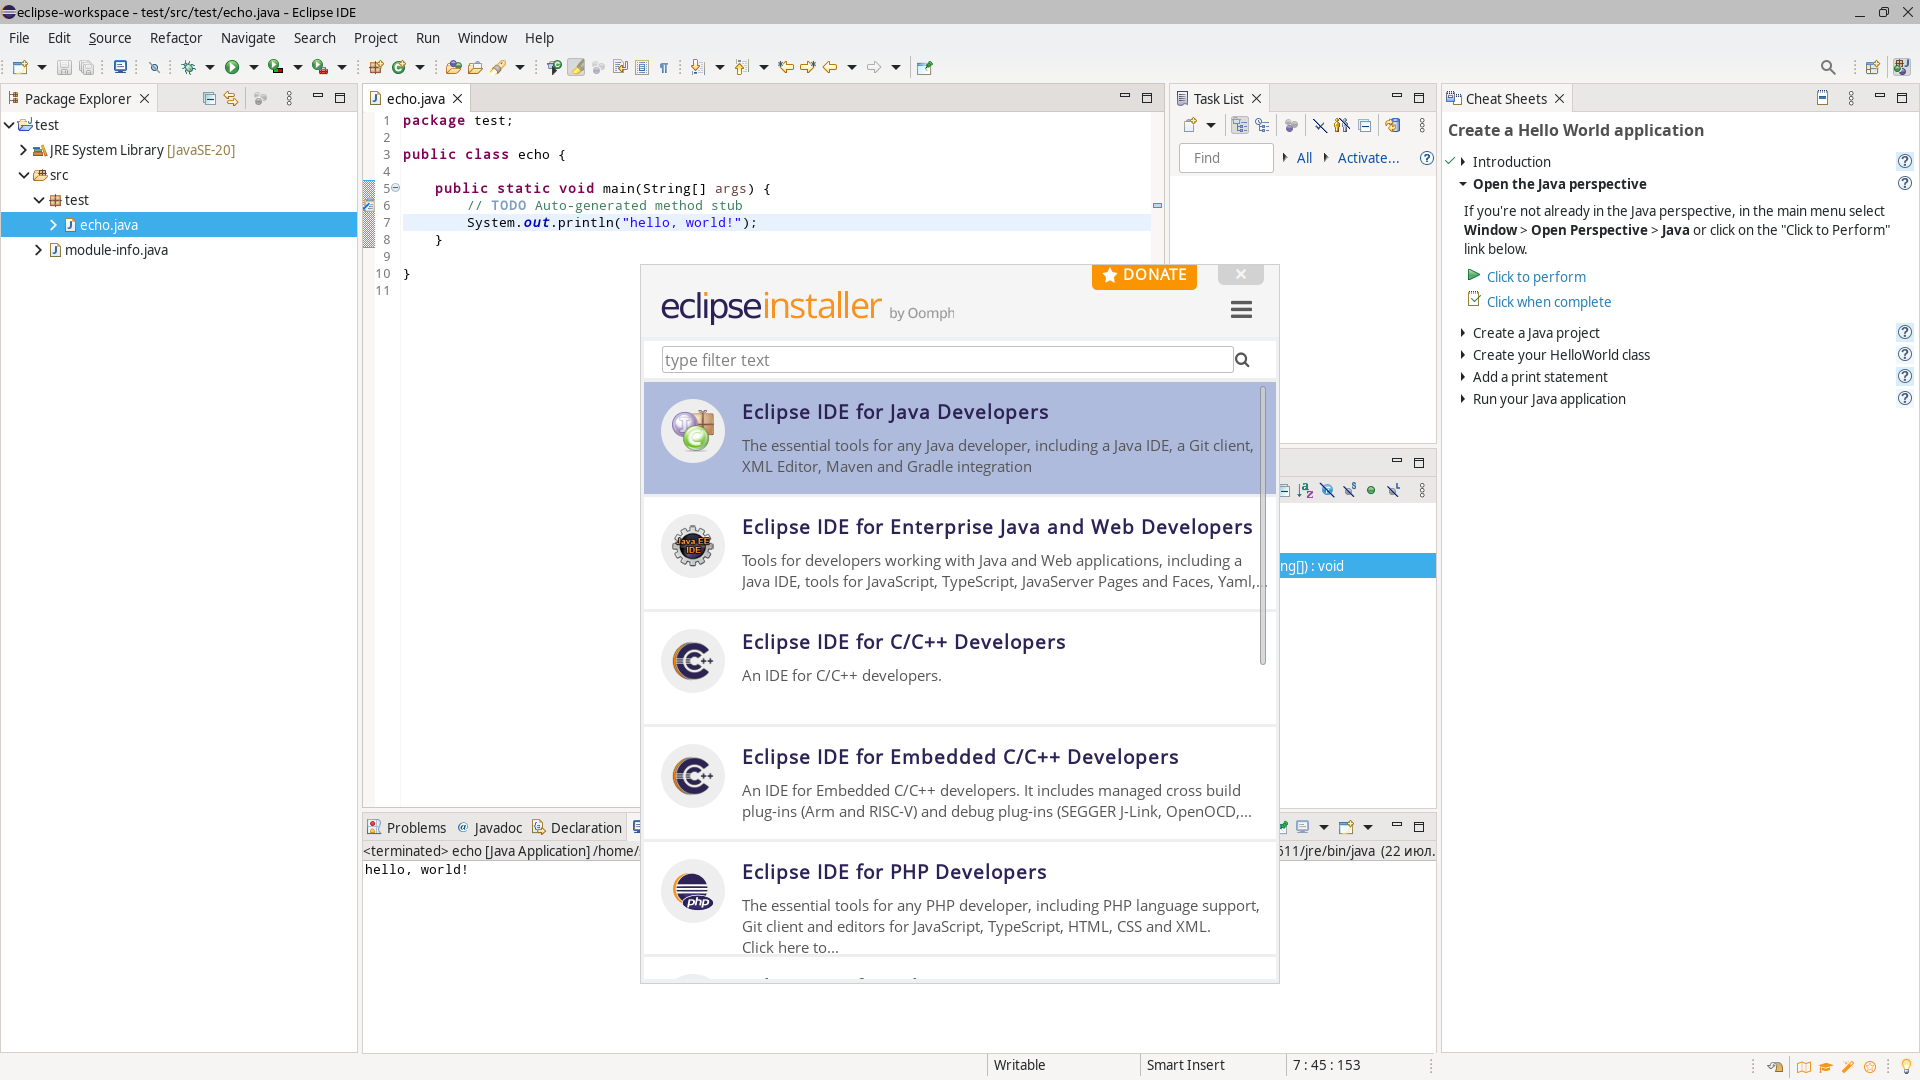This screenshot has height=1080, width=1920.
Task: Click the Save toolbar icon
Action: click(64, 67)
